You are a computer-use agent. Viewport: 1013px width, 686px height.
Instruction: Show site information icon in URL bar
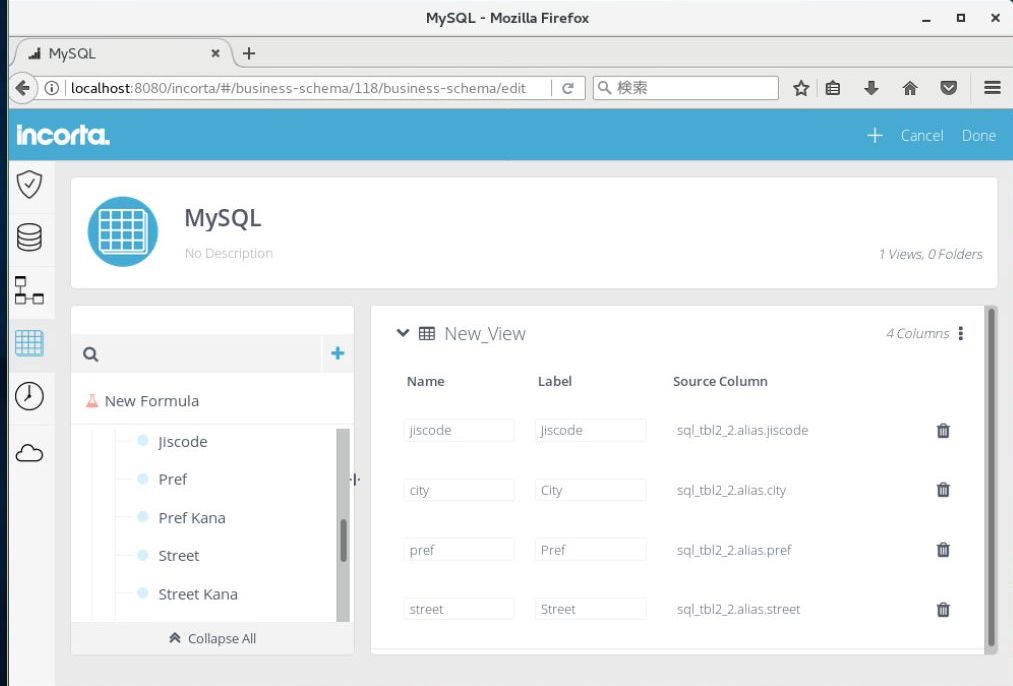[52, 88]
